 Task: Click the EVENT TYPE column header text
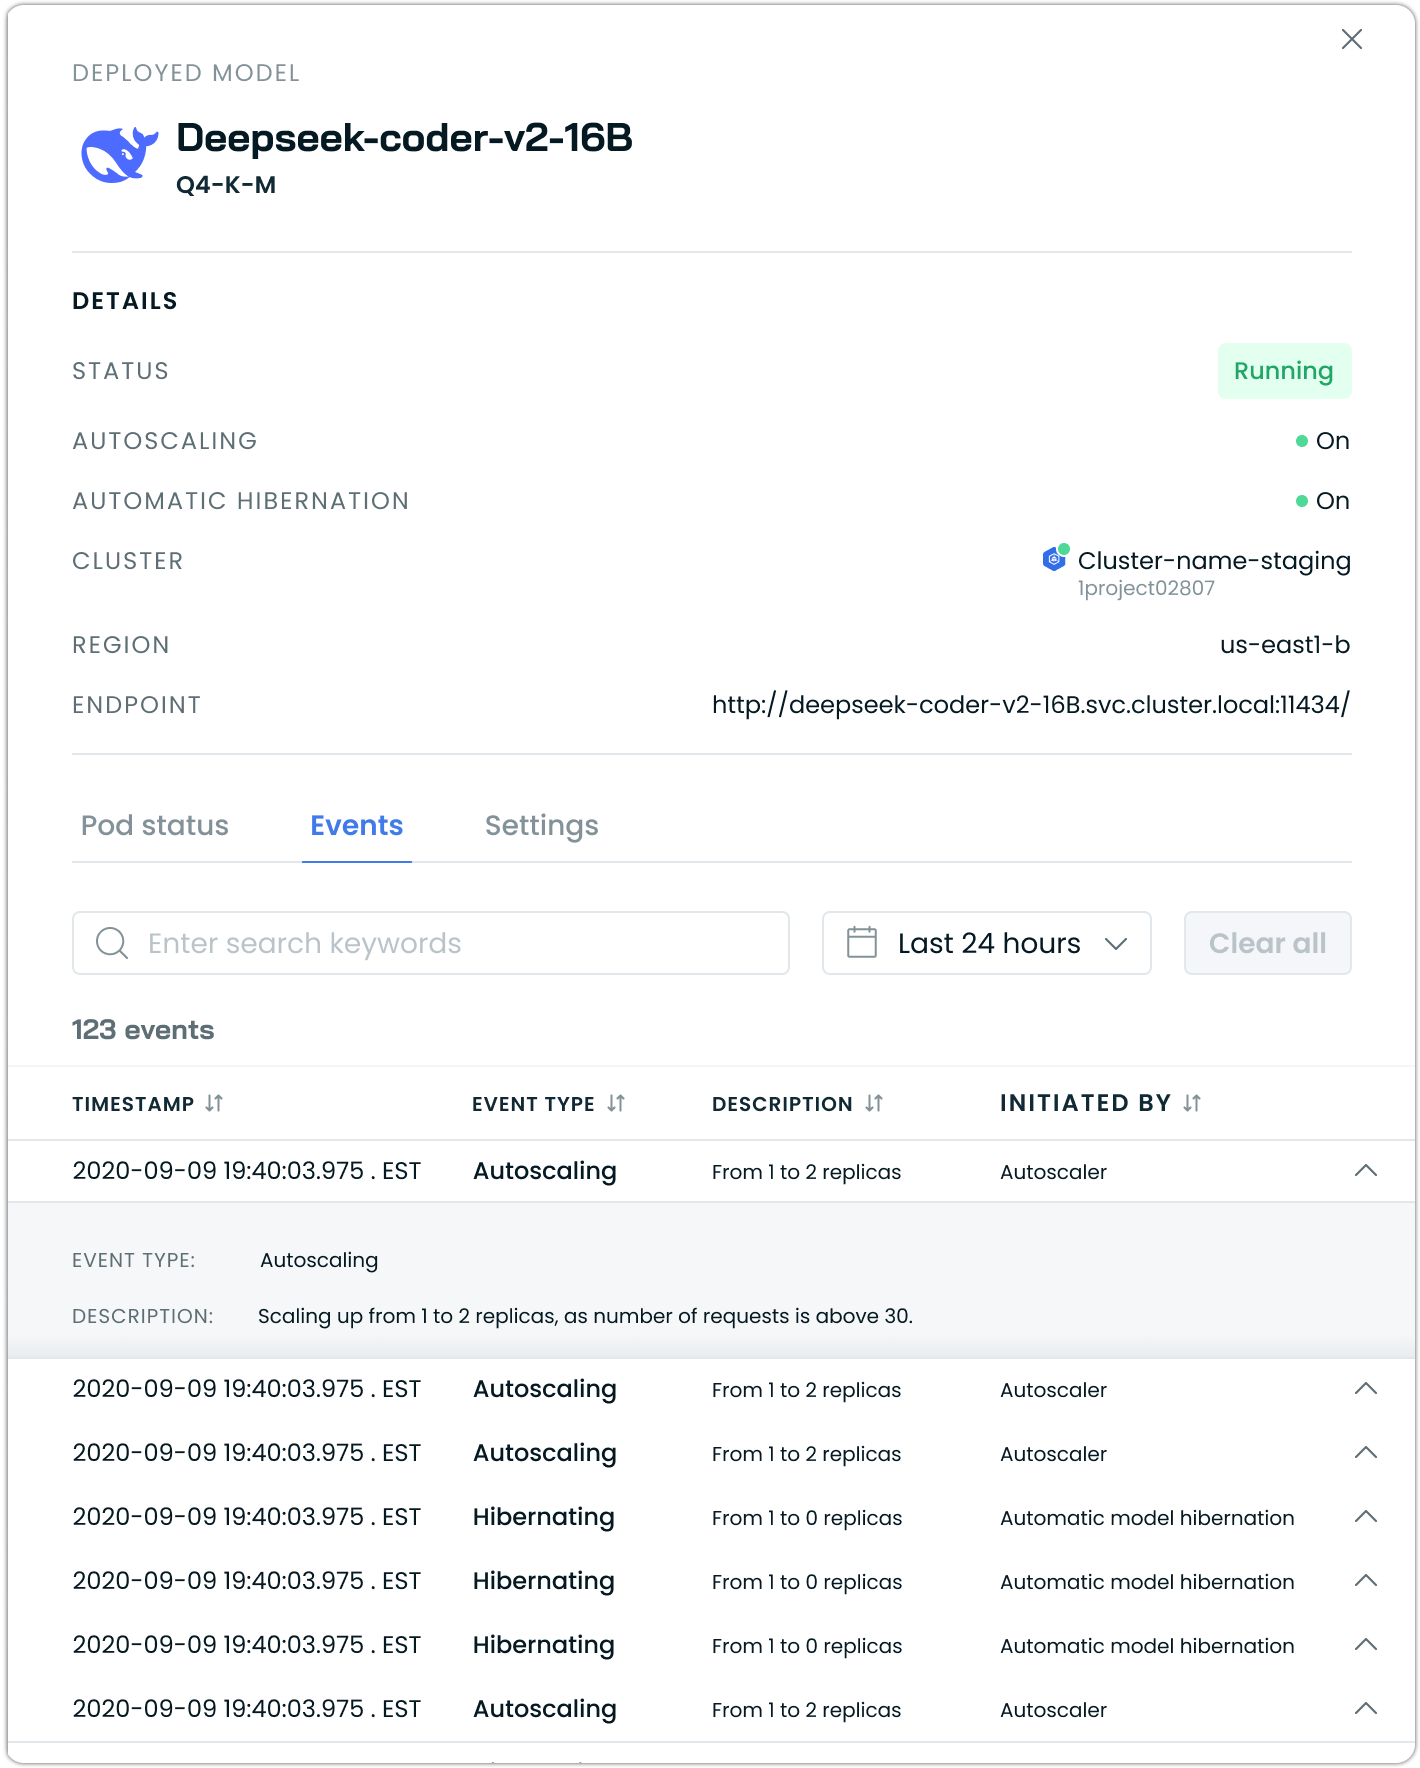[x=533, y=1104]
